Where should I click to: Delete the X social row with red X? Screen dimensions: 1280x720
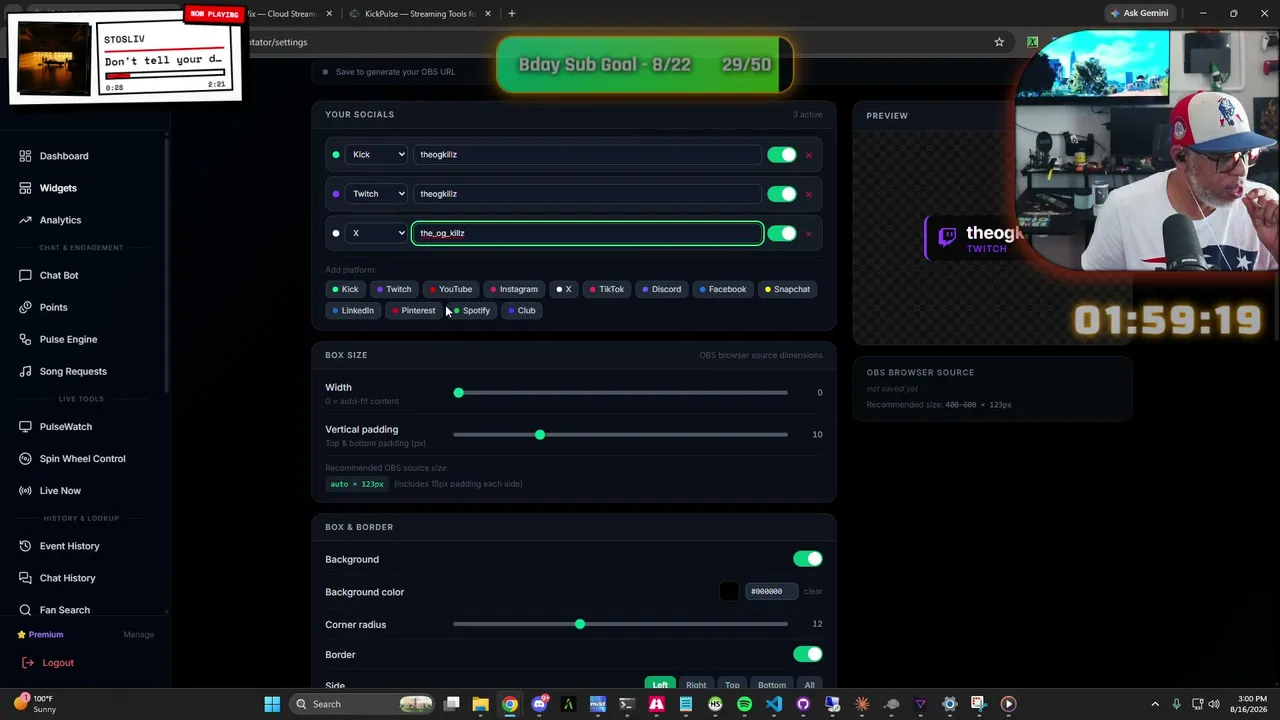point(809,233)
